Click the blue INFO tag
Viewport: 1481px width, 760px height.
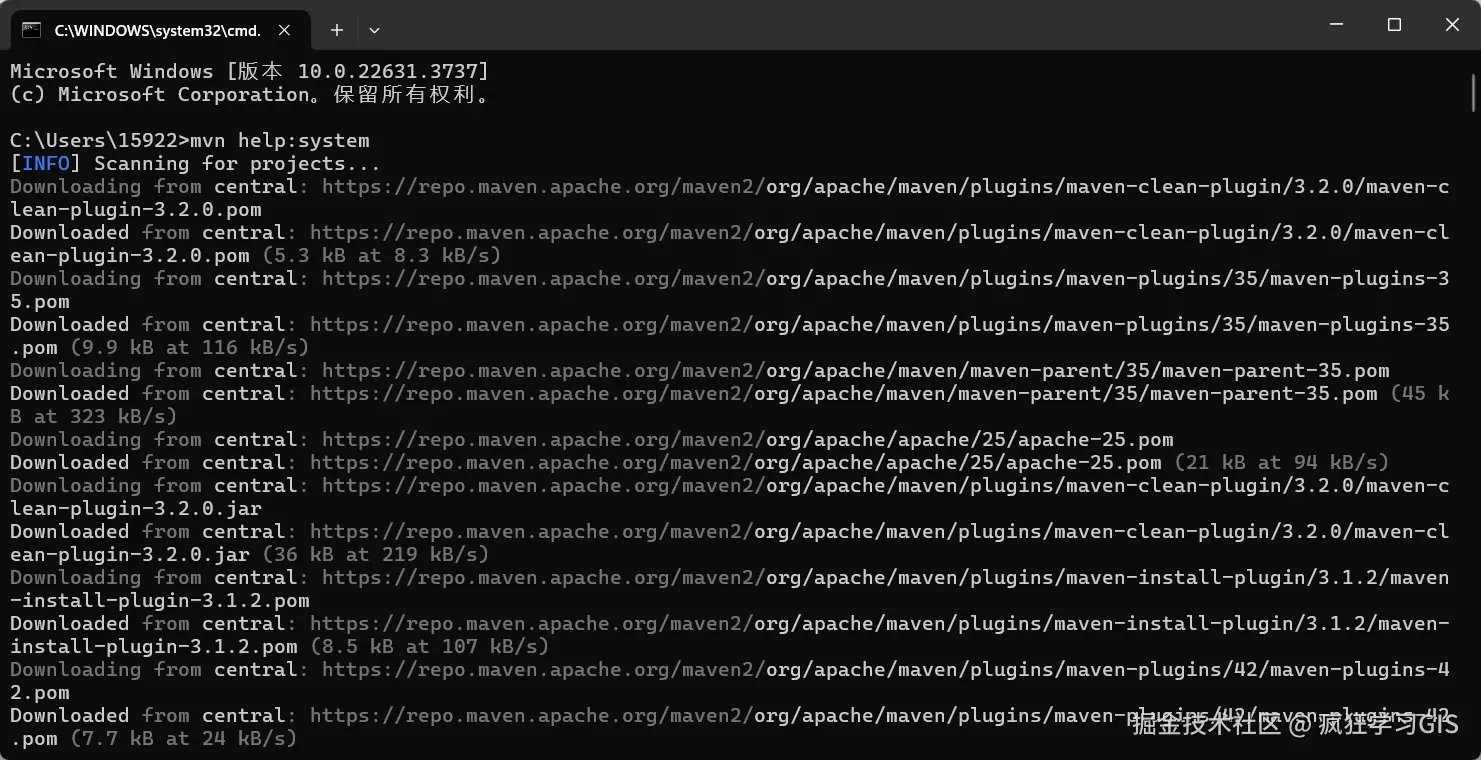click(46, 164)
